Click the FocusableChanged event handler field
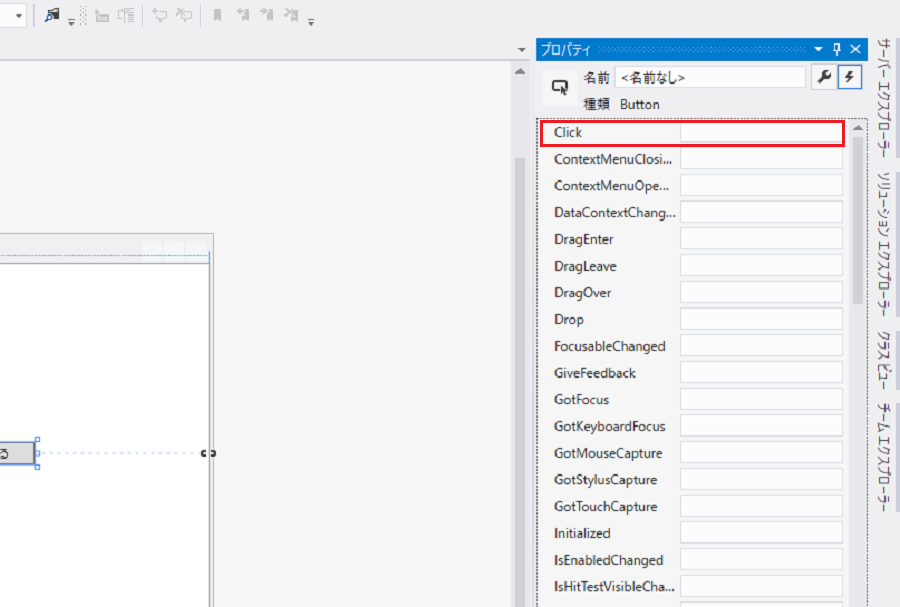This screenshot has width=900, height=607. click(761, 345)
